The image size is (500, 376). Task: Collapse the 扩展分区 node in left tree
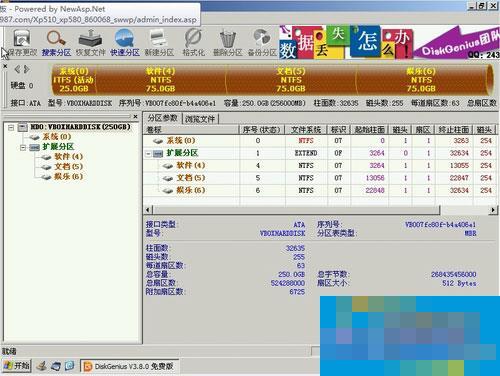[23, 147]
